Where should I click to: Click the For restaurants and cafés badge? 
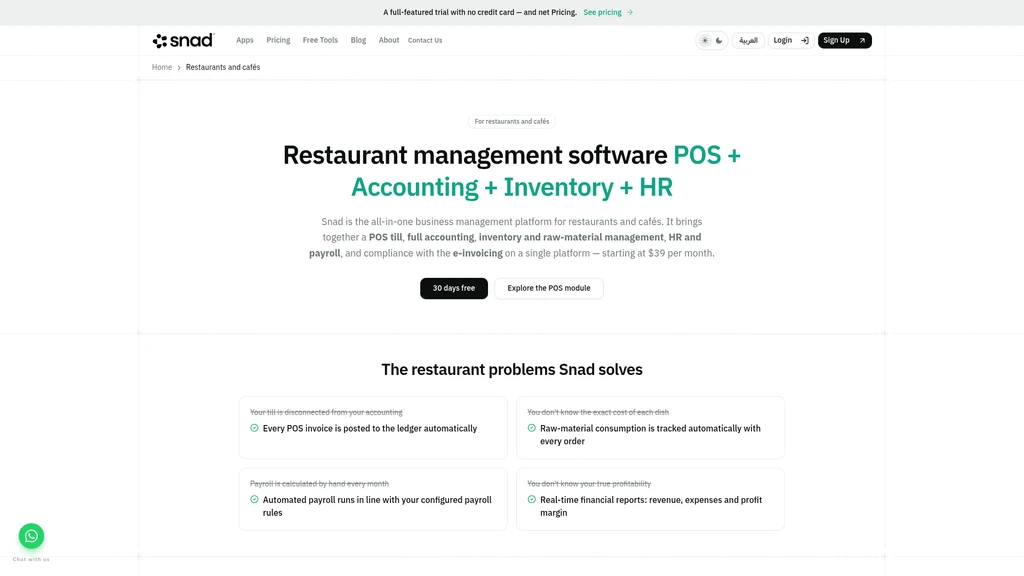coord(512,121)
